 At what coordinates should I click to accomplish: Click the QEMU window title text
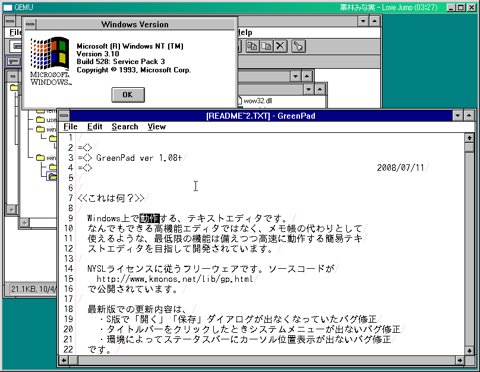(24, 7)
